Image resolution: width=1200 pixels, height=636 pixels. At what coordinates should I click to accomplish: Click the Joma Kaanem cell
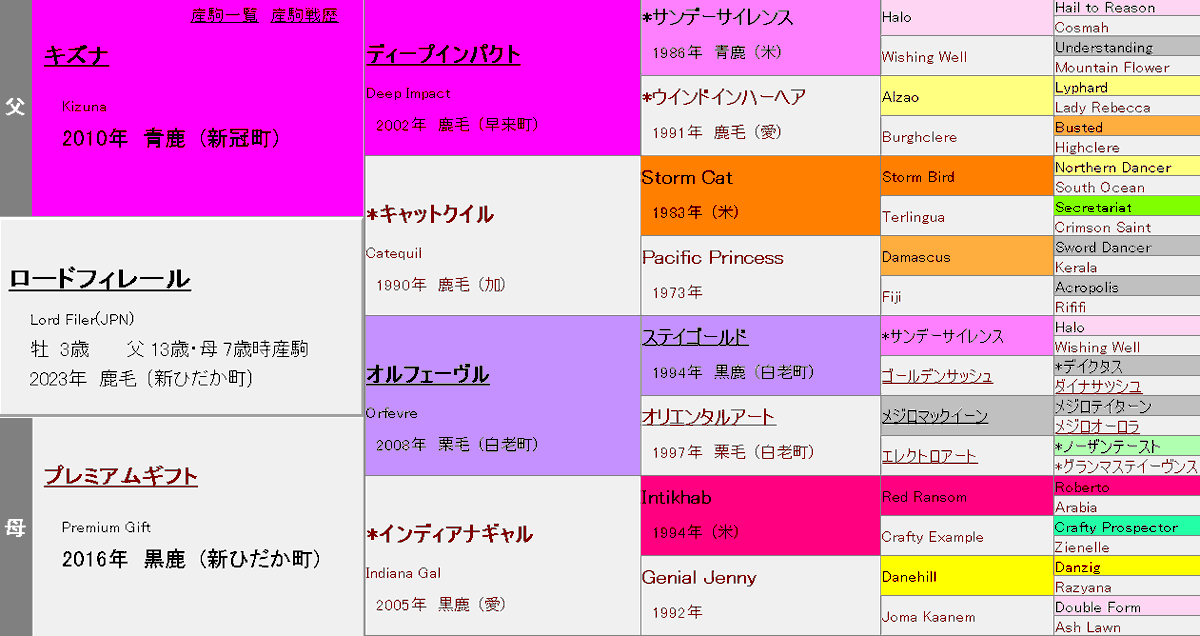967,616
